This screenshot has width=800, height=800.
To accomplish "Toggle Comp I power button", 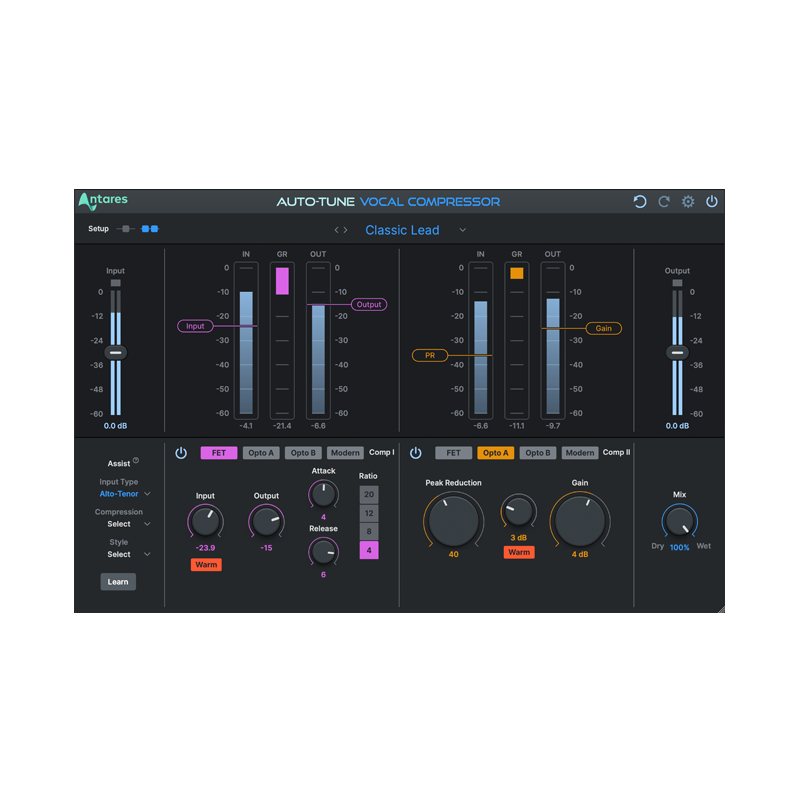I will (x=181, y=453).
